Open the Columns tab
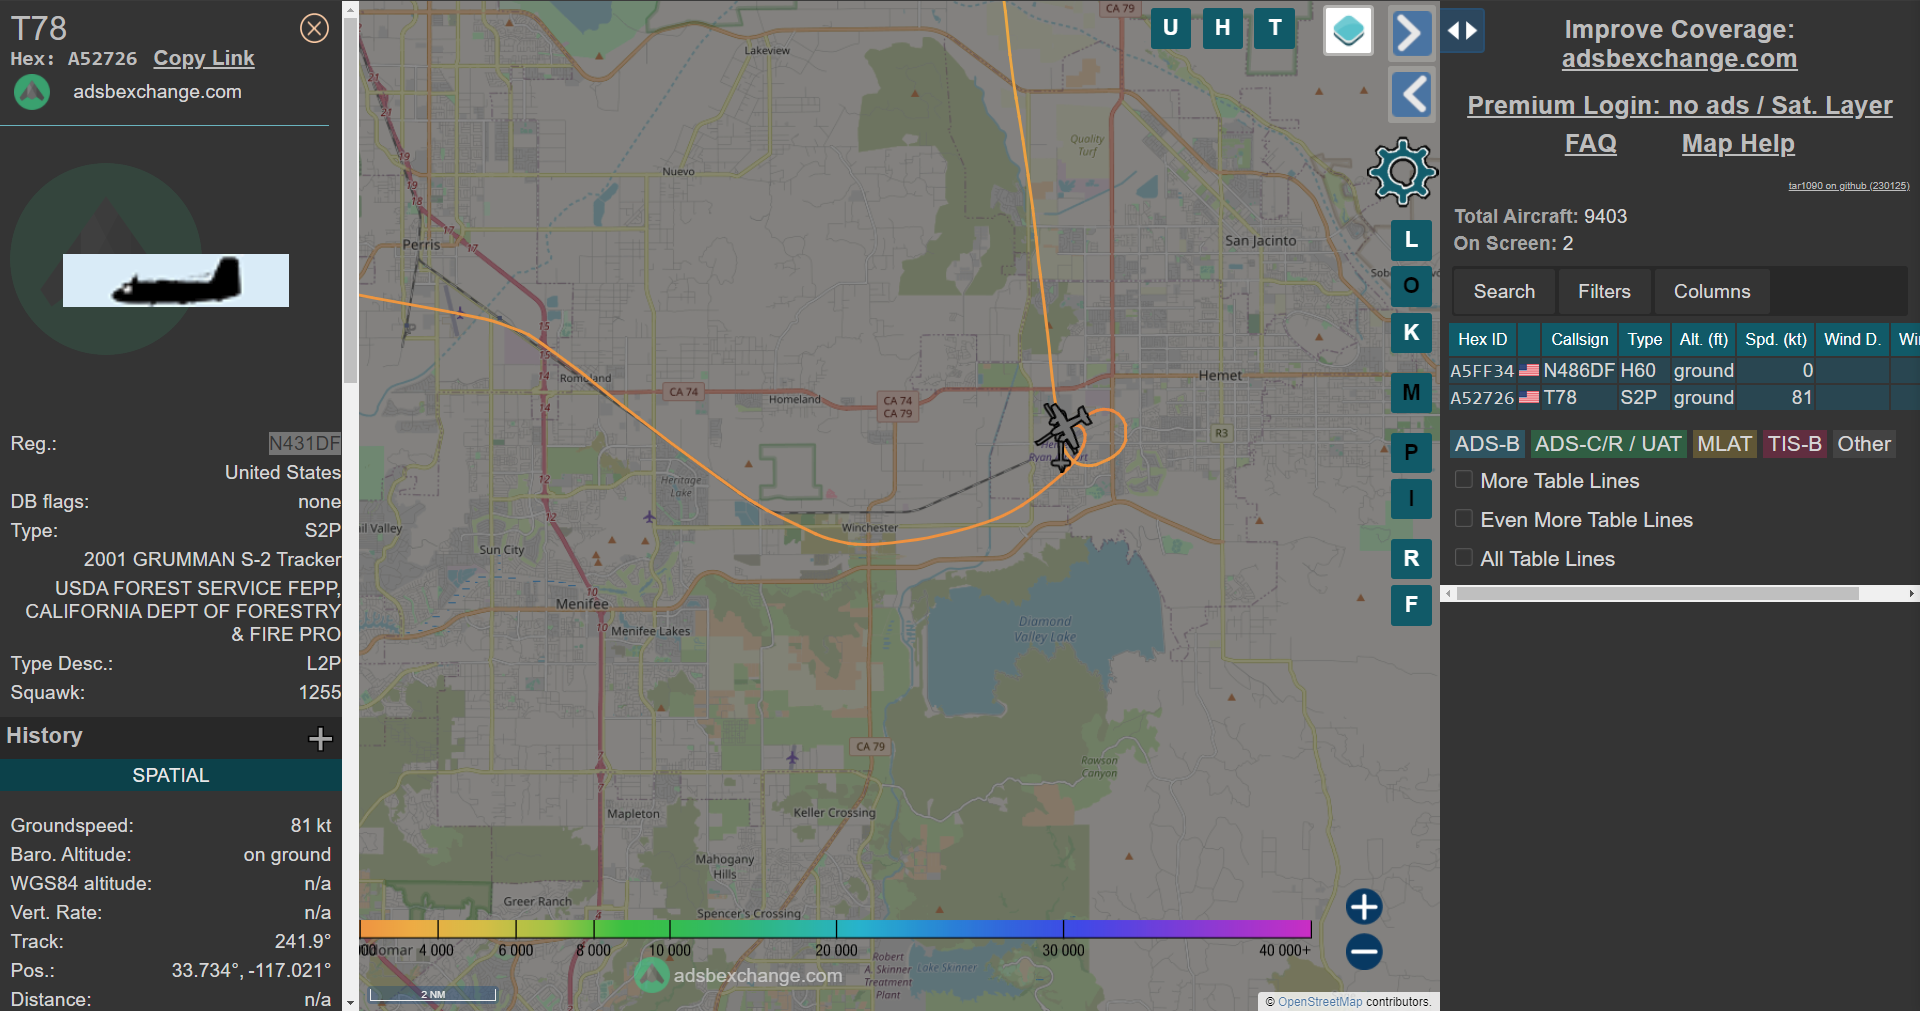Viewport: 1920px width, 1011px height. coord(1712,292)
